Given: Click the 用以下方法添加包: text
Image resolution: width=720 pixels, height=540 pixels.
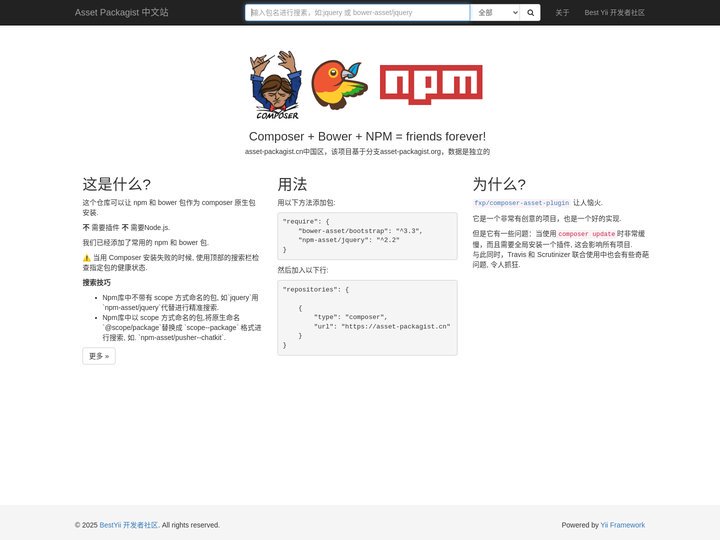Looking at the screenshot, I should (x=306, y=202).
